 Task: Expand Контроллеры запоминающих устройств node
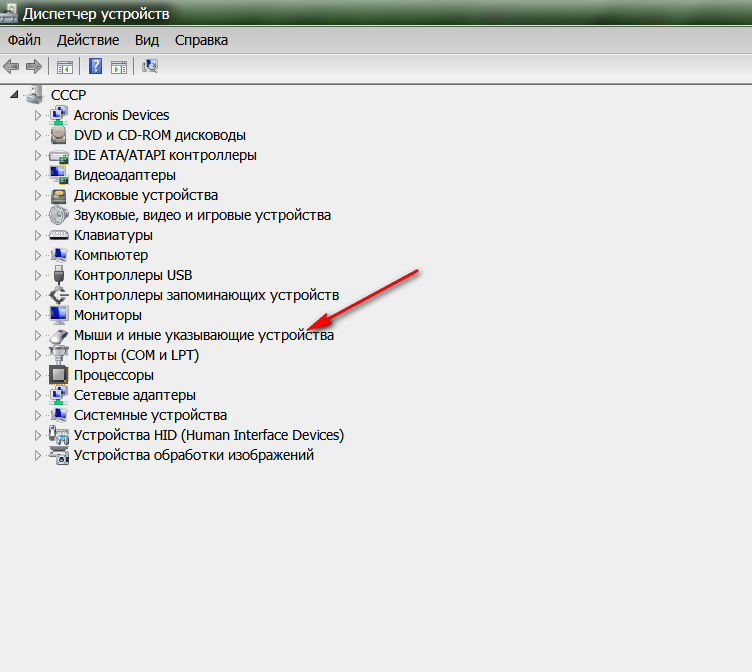tap(37, 295)
